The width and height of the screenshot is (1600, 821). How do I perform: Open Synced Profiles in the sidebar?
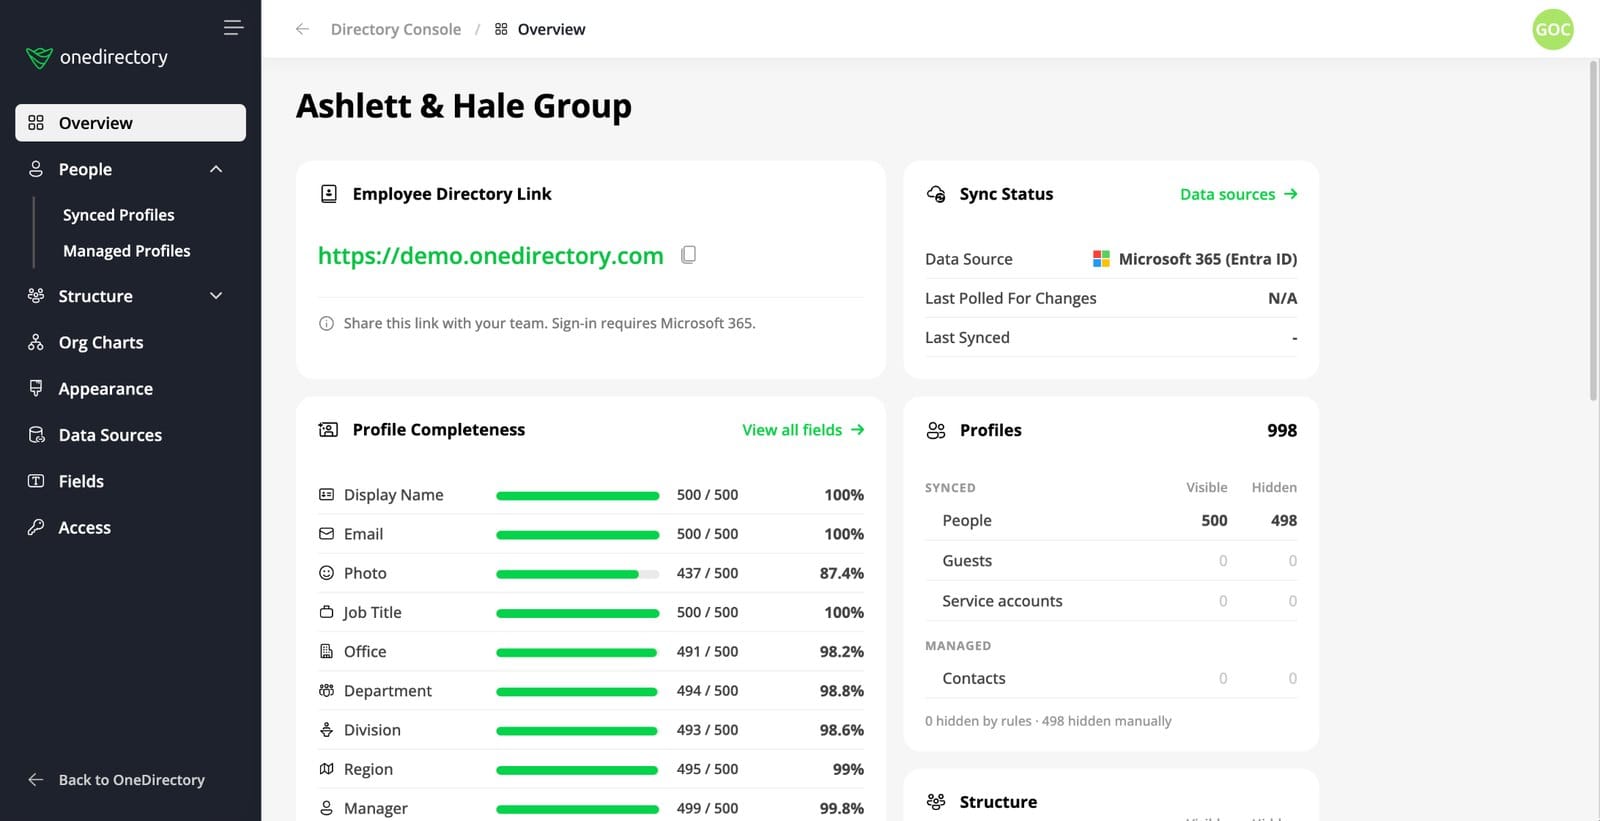[118, 215]
